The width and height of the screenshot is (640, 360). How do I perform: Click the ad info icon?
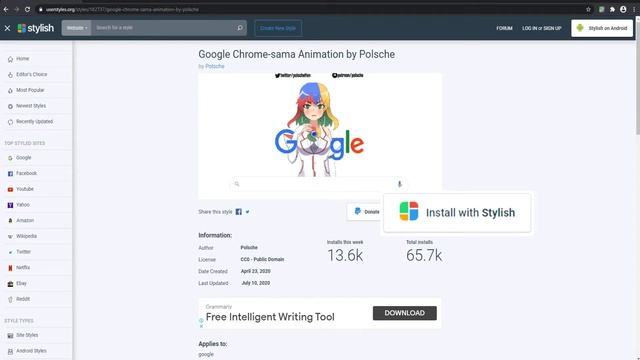pos(201,321)
